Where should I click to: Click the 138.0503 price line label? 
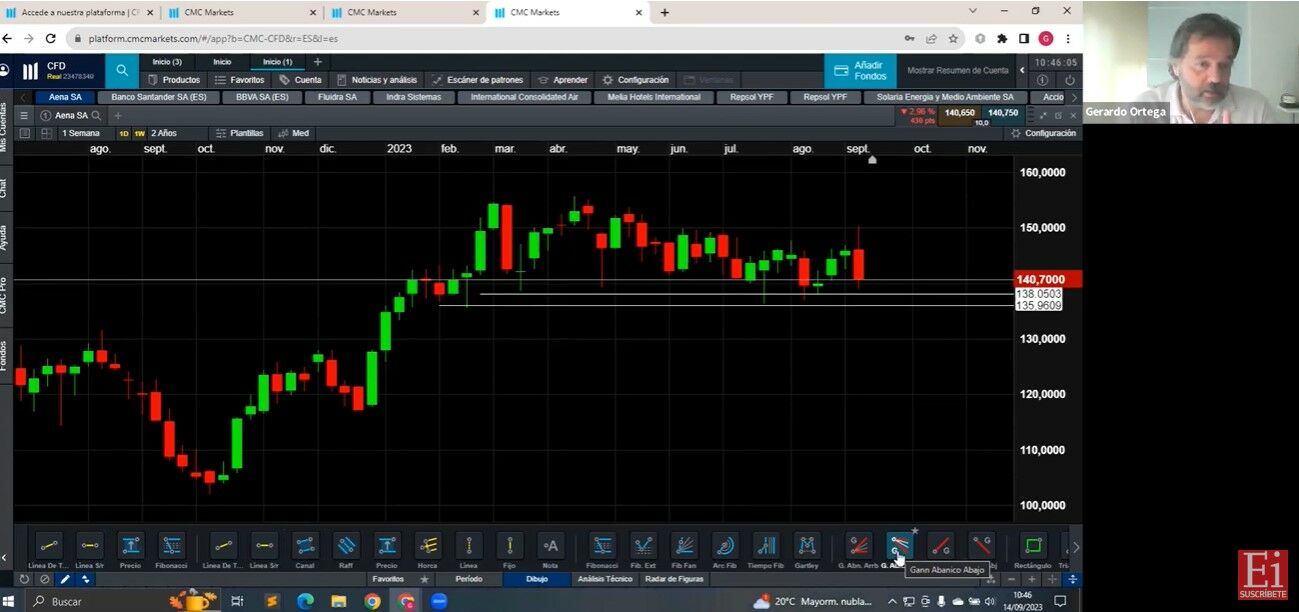pyautogui.click(x=1038, y=294)
